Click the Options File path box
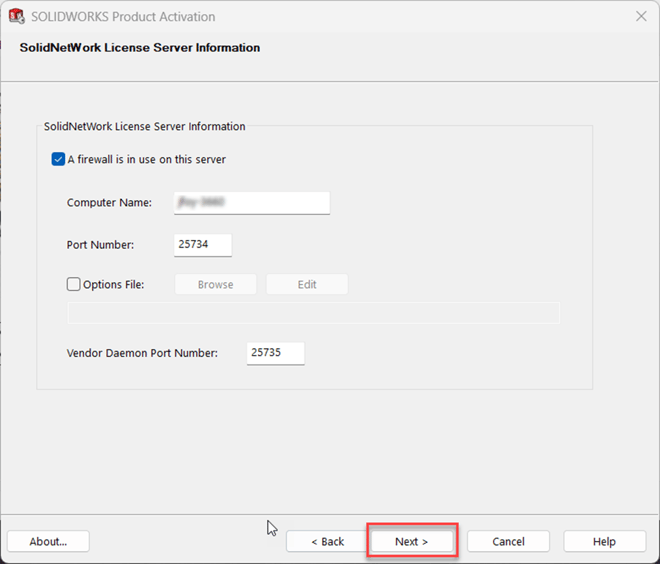Image resolution: width=660 pixels, height=564 pixels. 314,313
